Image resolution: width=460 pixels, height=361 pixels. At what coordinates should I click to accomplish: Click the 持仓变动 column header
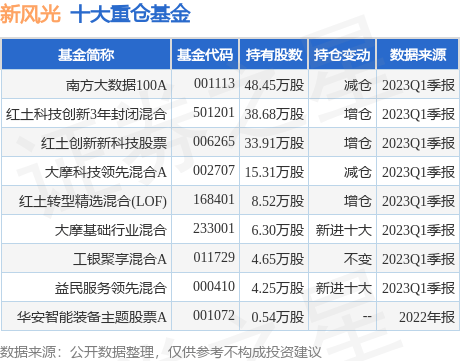pos(342,55)
